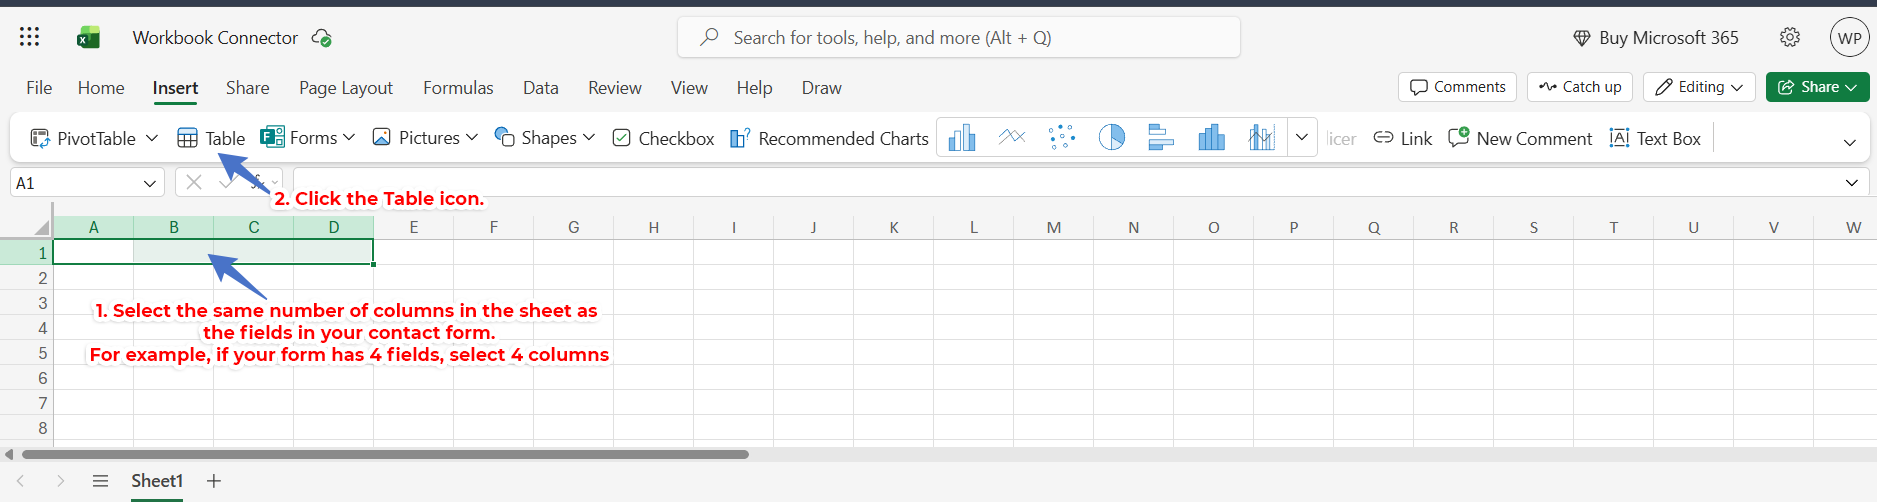
Task: Insert a stock or combo chart
Action: coord(1261,137)
